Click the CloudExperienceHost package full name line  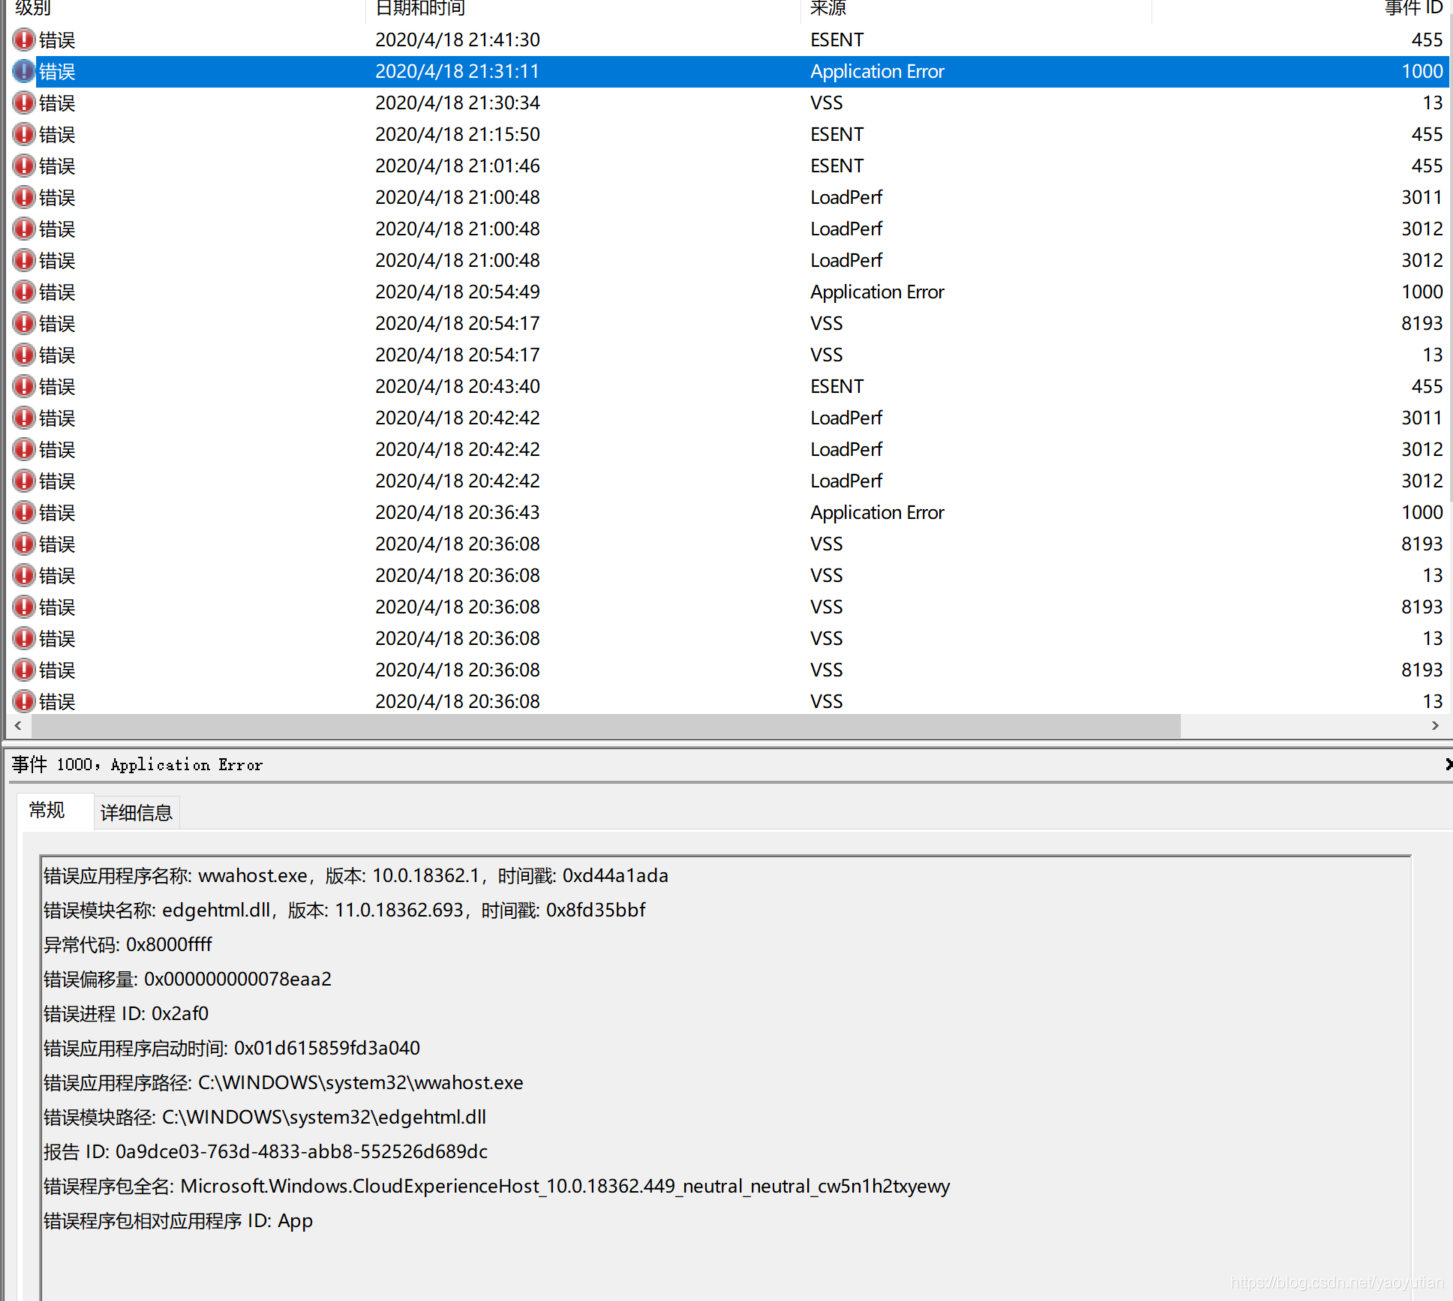pyautogui.click(x=496, y=1186)
